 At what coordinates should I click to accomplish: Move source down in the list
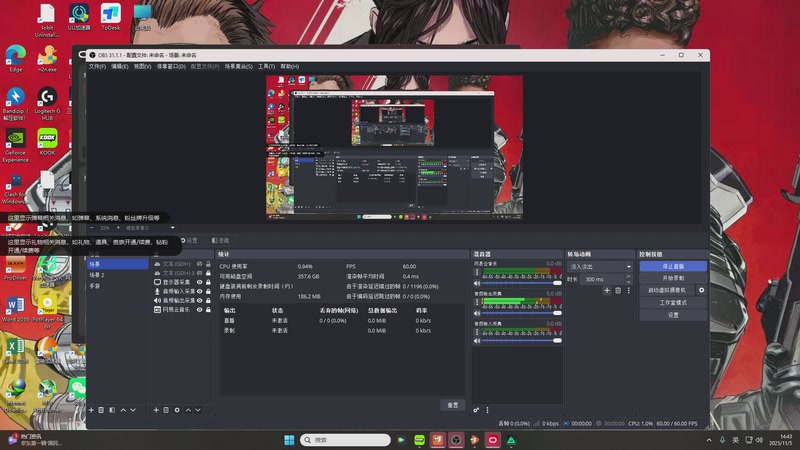(198, 410)
